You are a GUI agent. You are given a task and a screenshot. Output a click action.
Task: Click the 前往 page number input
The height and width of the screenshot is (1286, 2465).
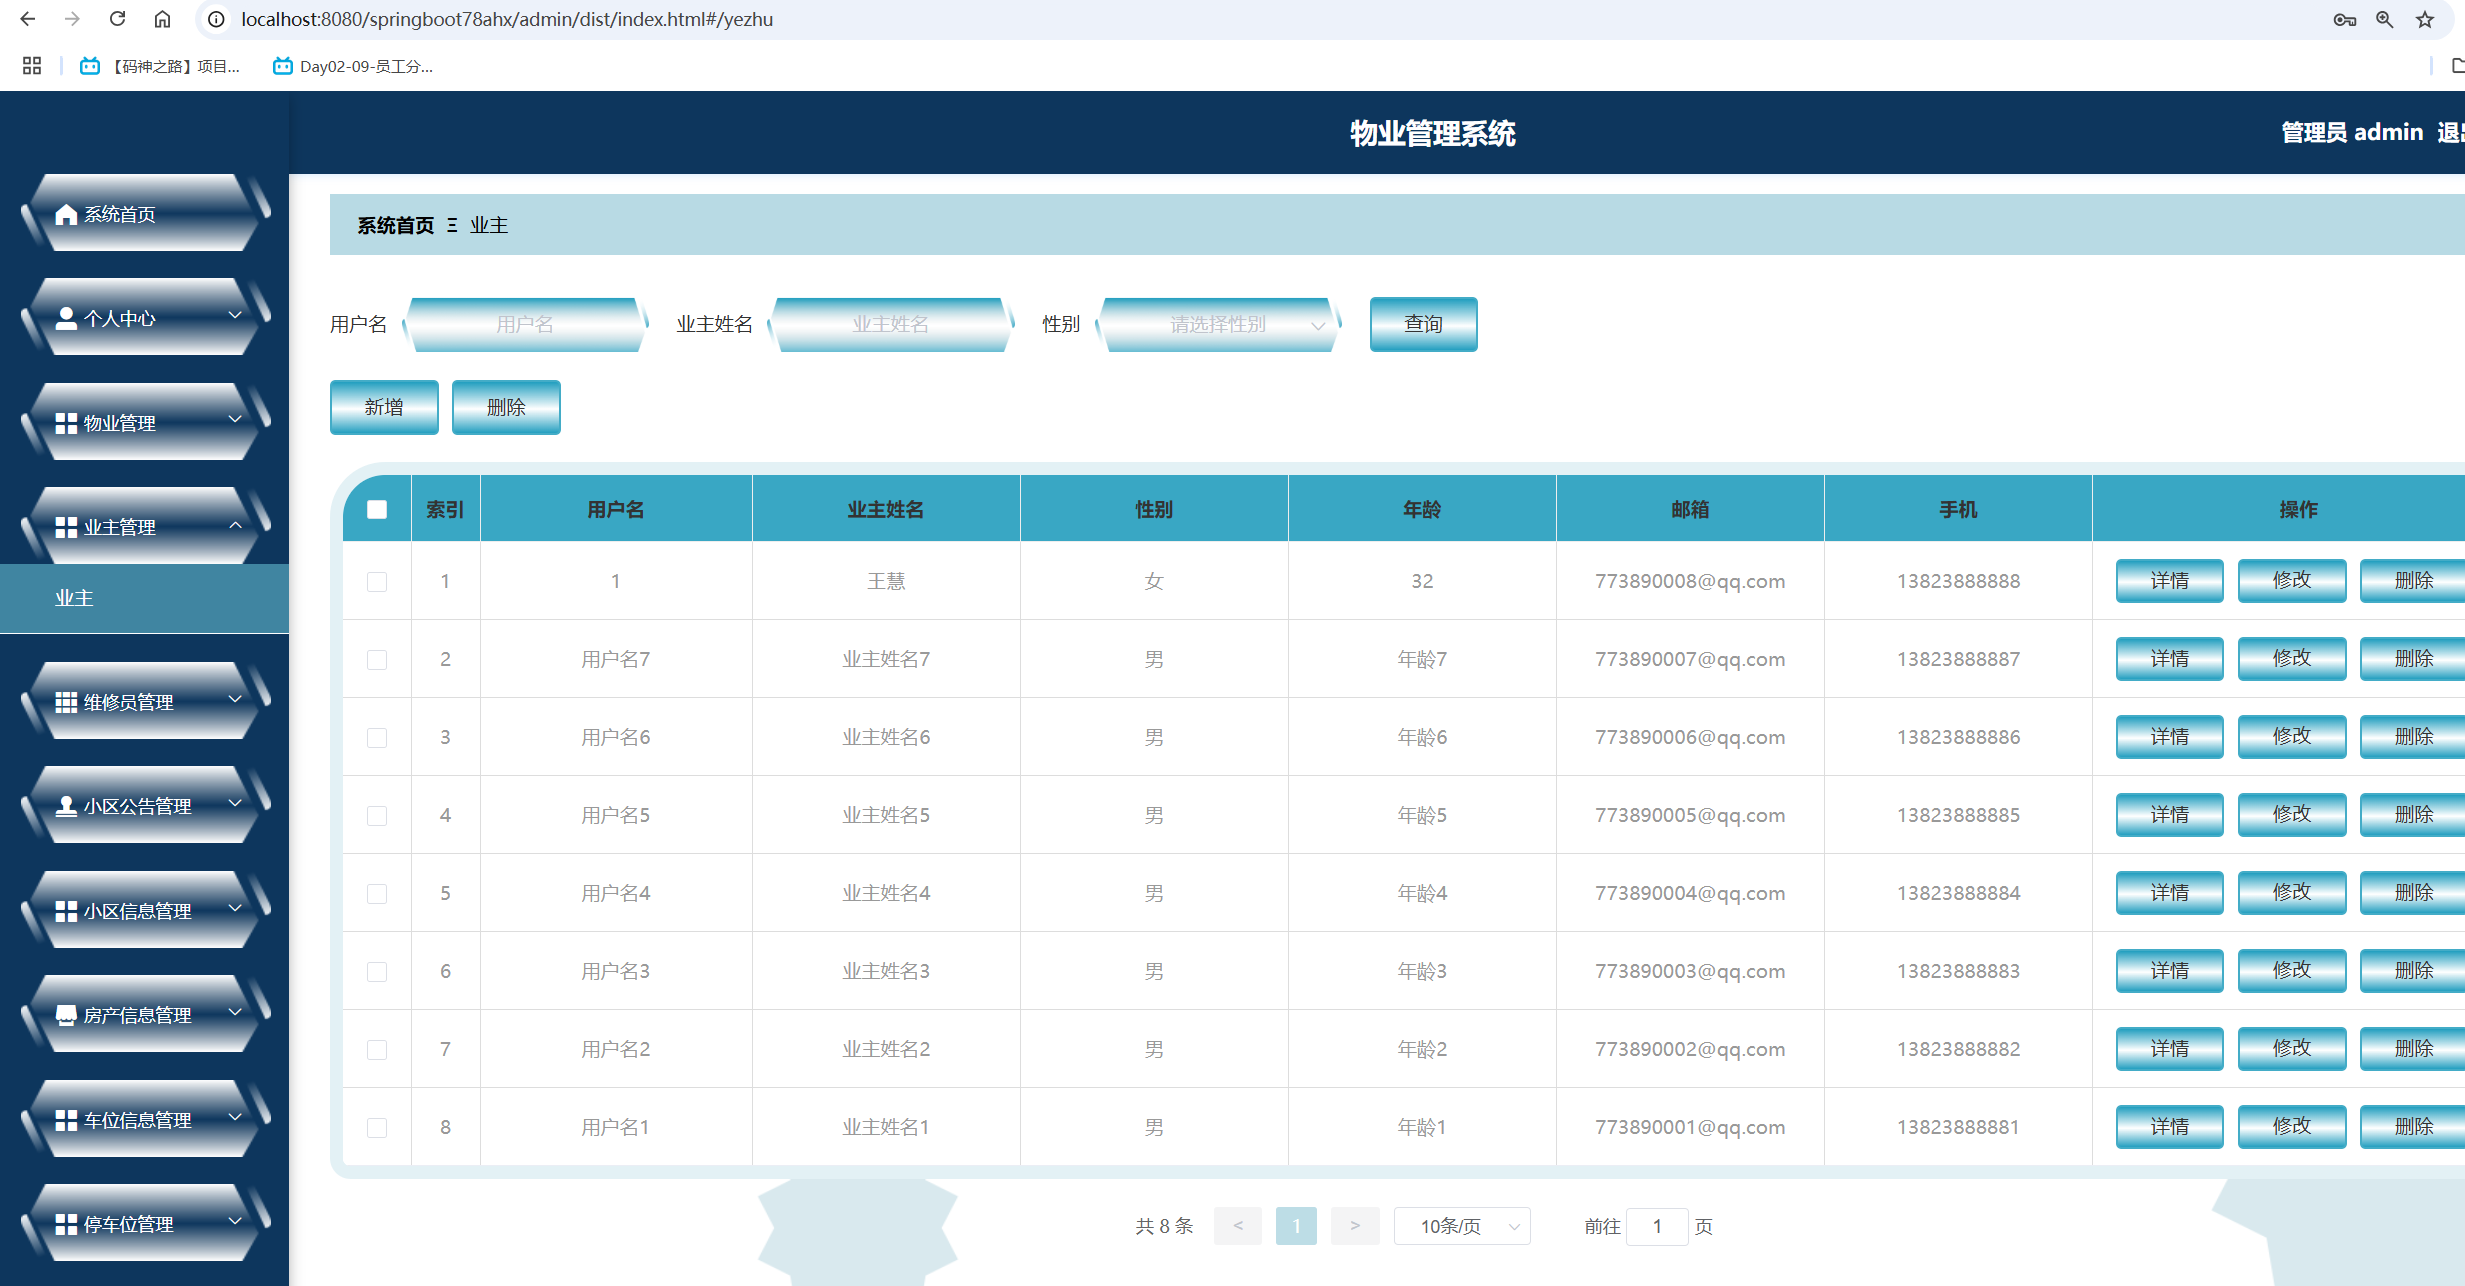point(1657,1226)
